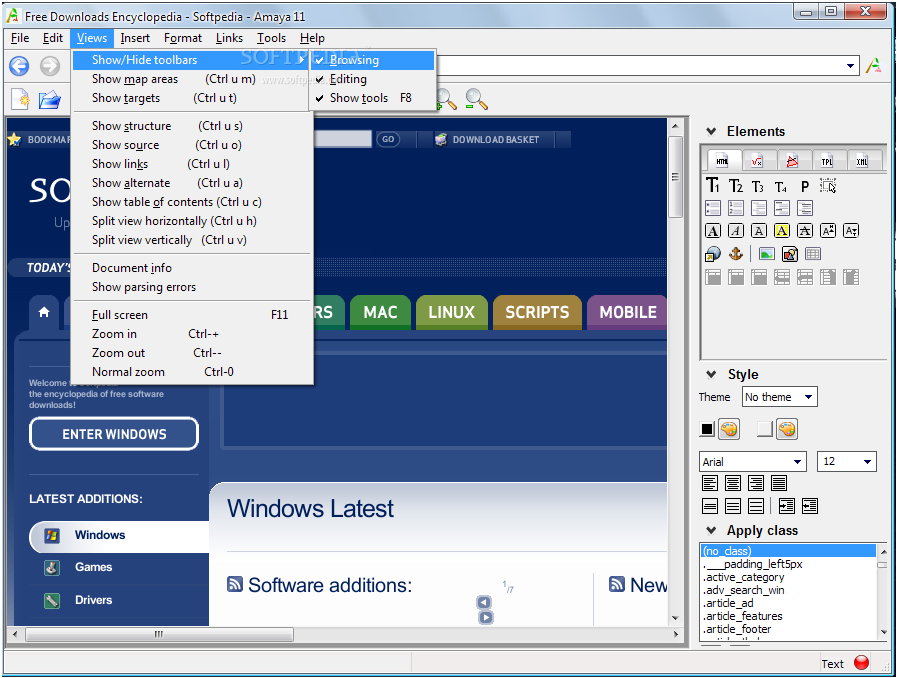Click the black foreground color swatch

click(708, 429)
